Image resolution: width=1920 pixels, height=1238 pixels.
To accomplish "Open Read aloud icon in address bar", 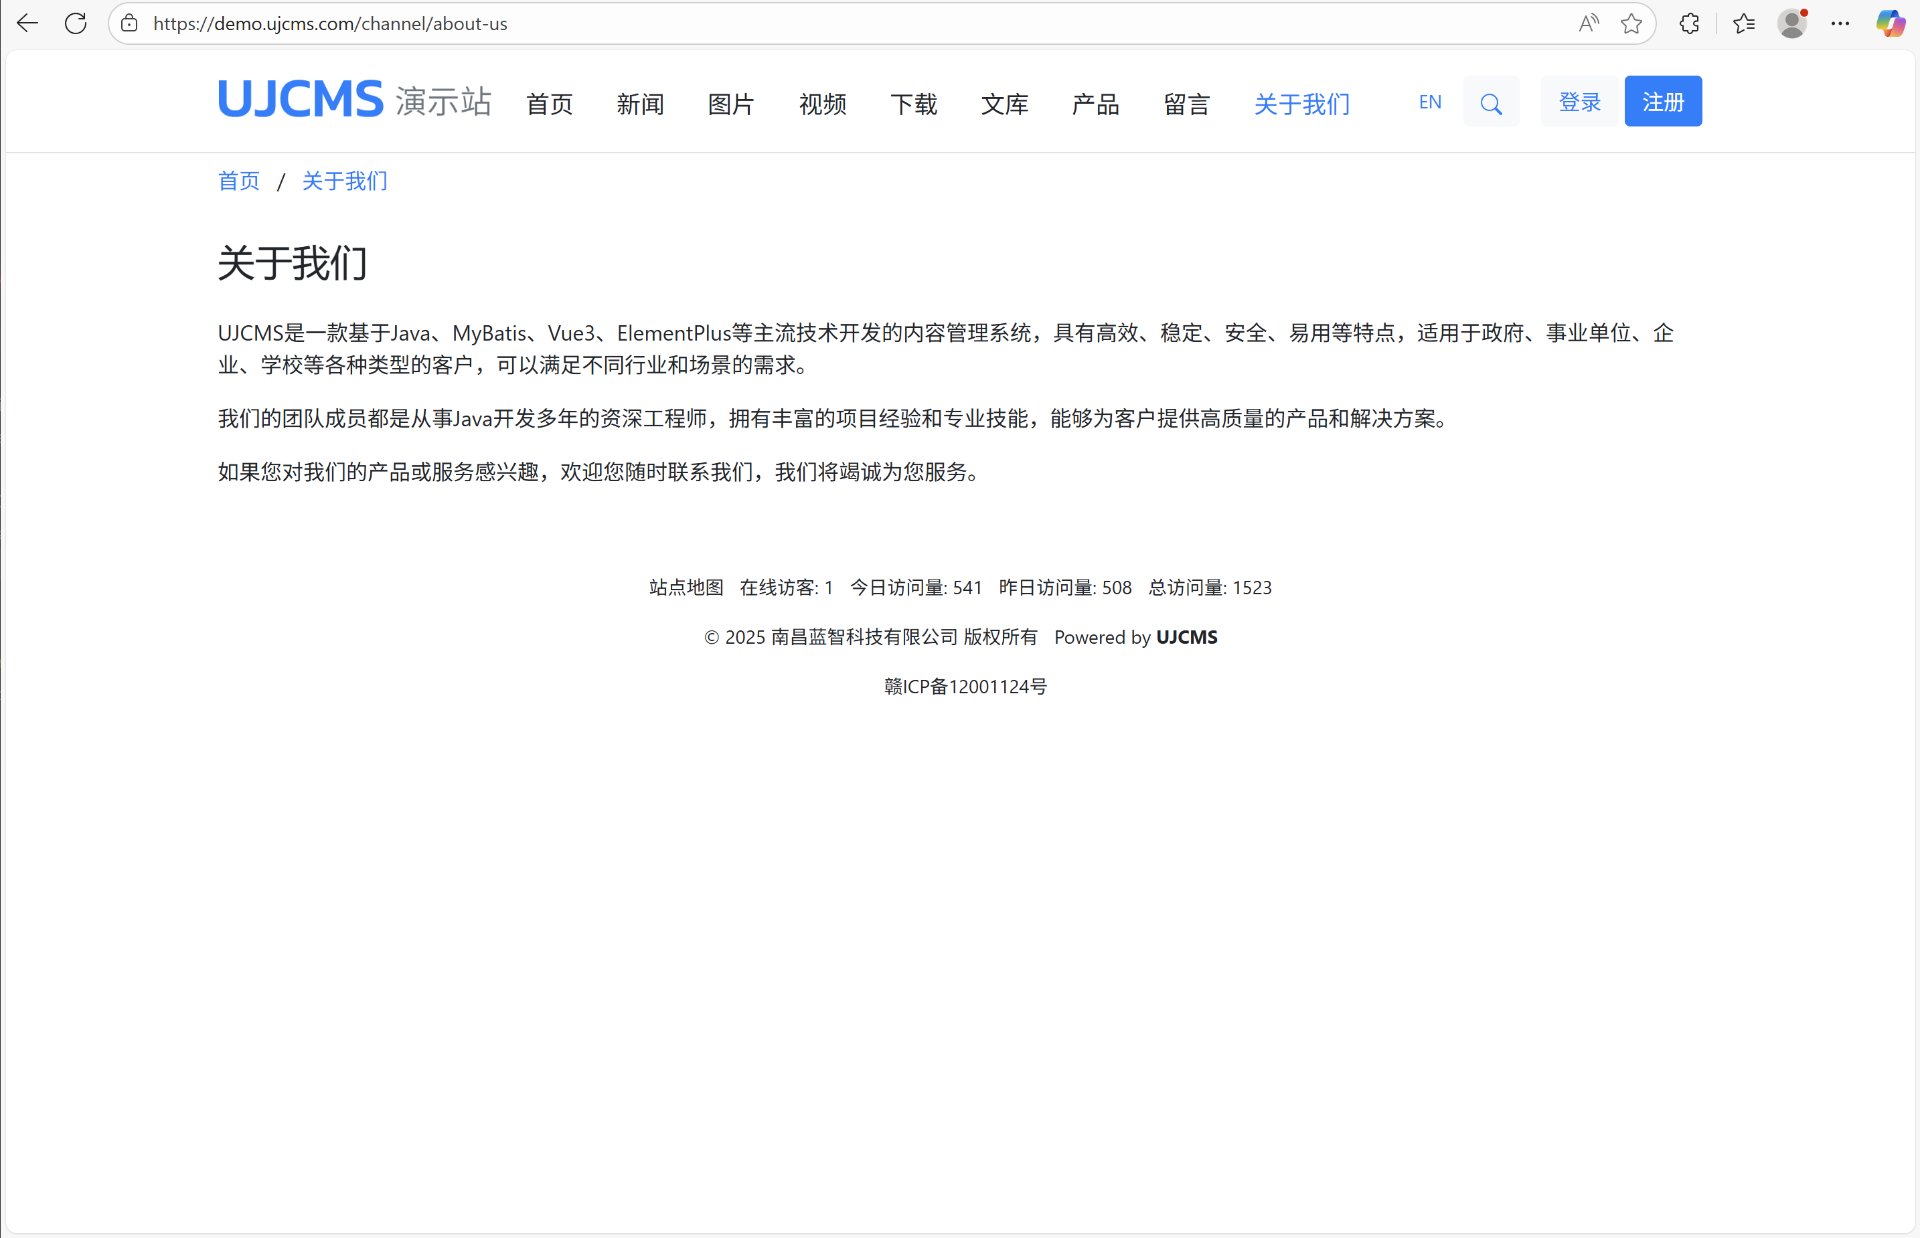I will 1588,23.
